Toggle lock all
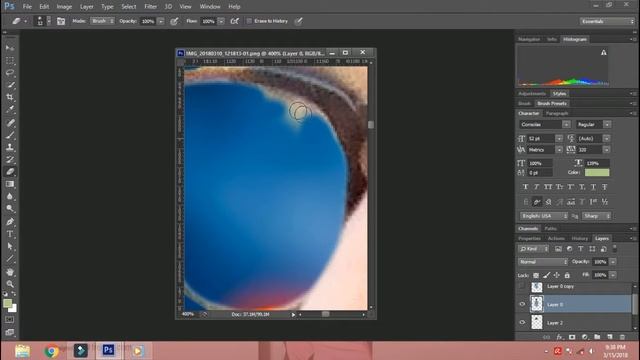The image size is (640, 360). tap(567, 276)
